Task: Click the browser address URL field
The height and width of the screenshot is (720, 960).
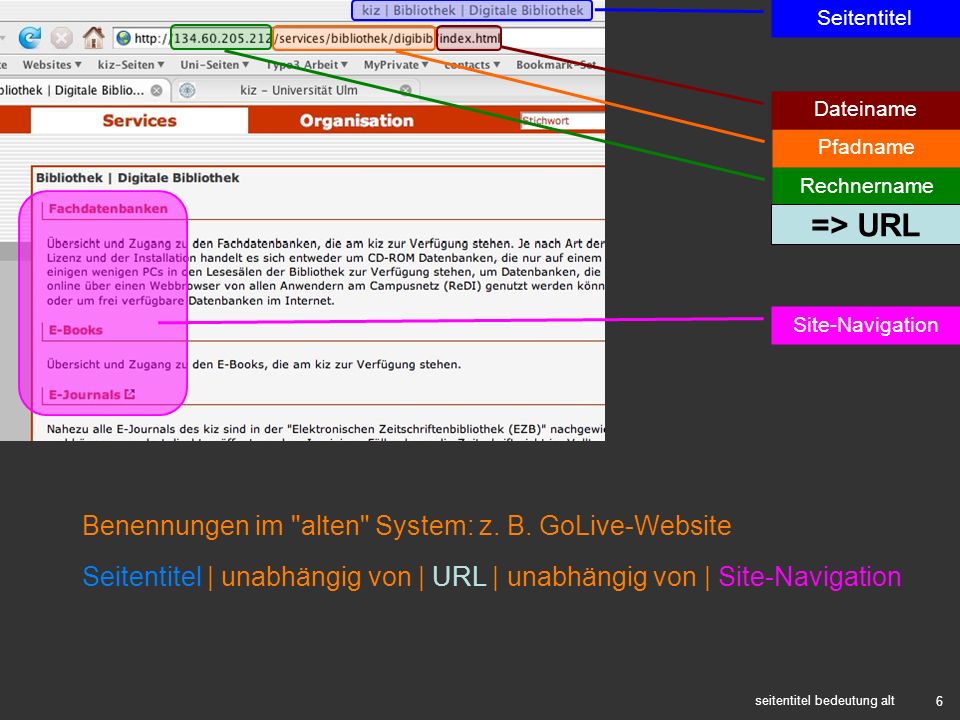Action: [x=359, y=38]
